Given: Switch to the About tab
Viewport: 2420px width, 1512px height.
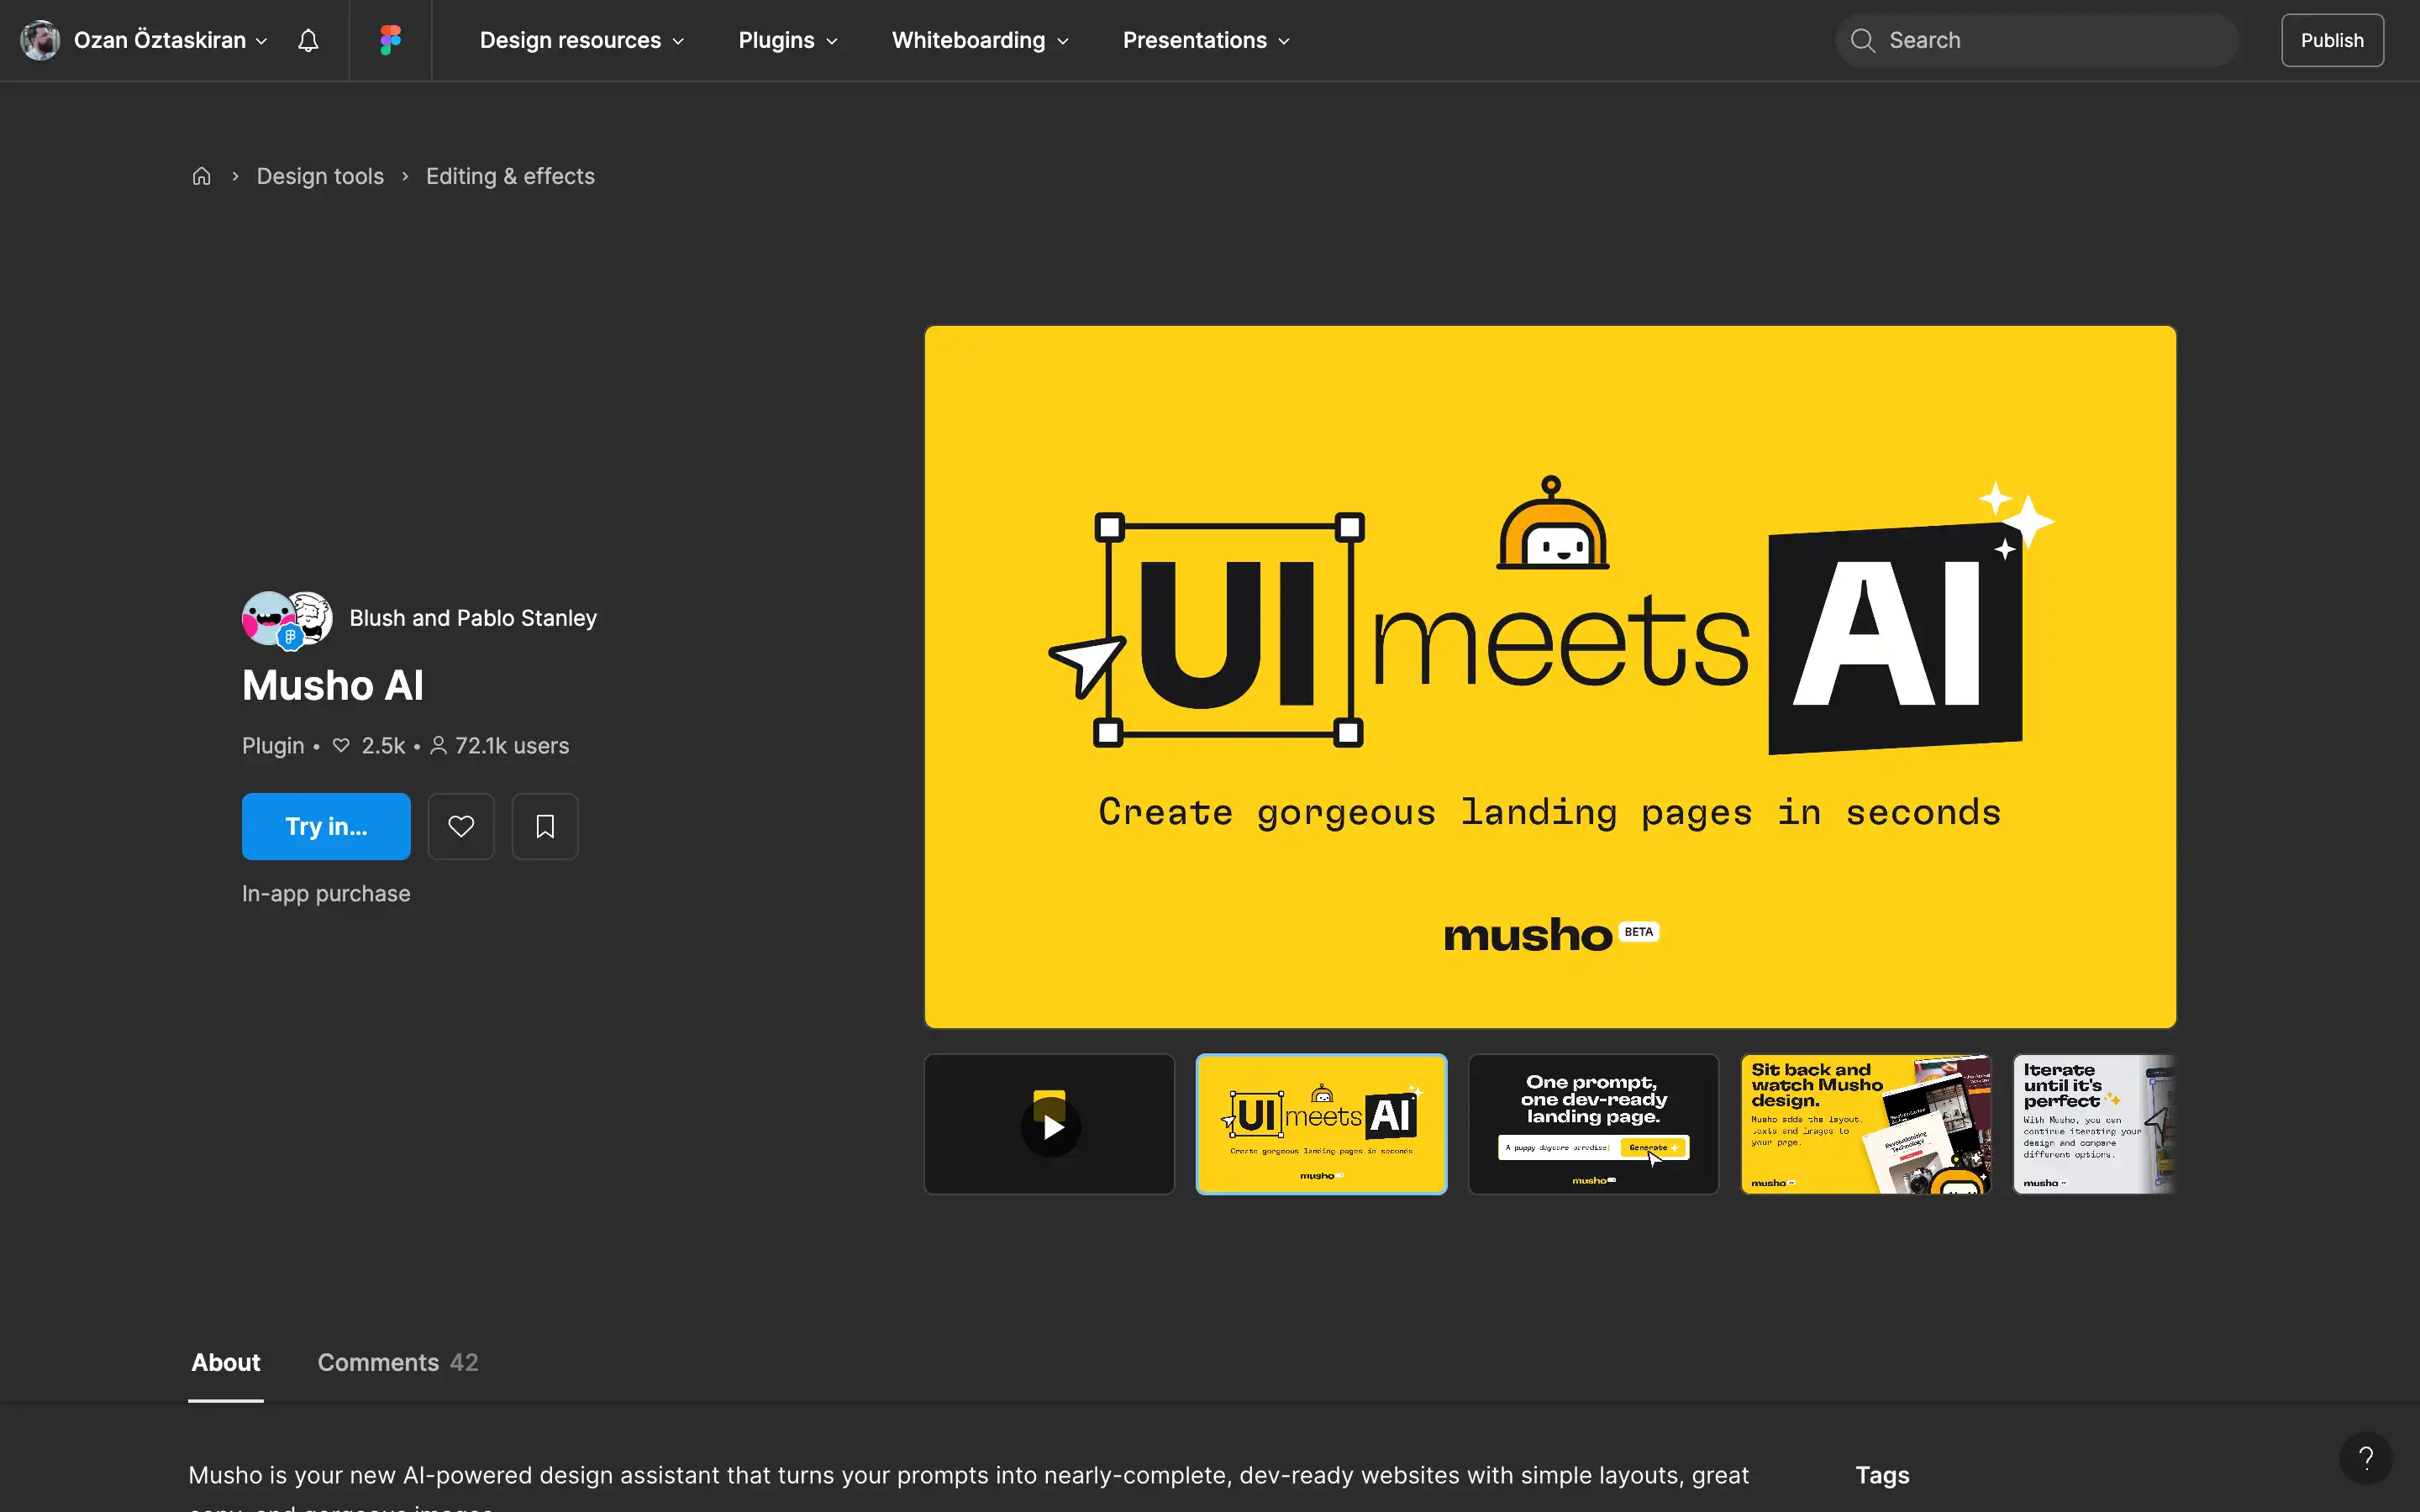Looking at the screenshot, I should [226, 1362].
